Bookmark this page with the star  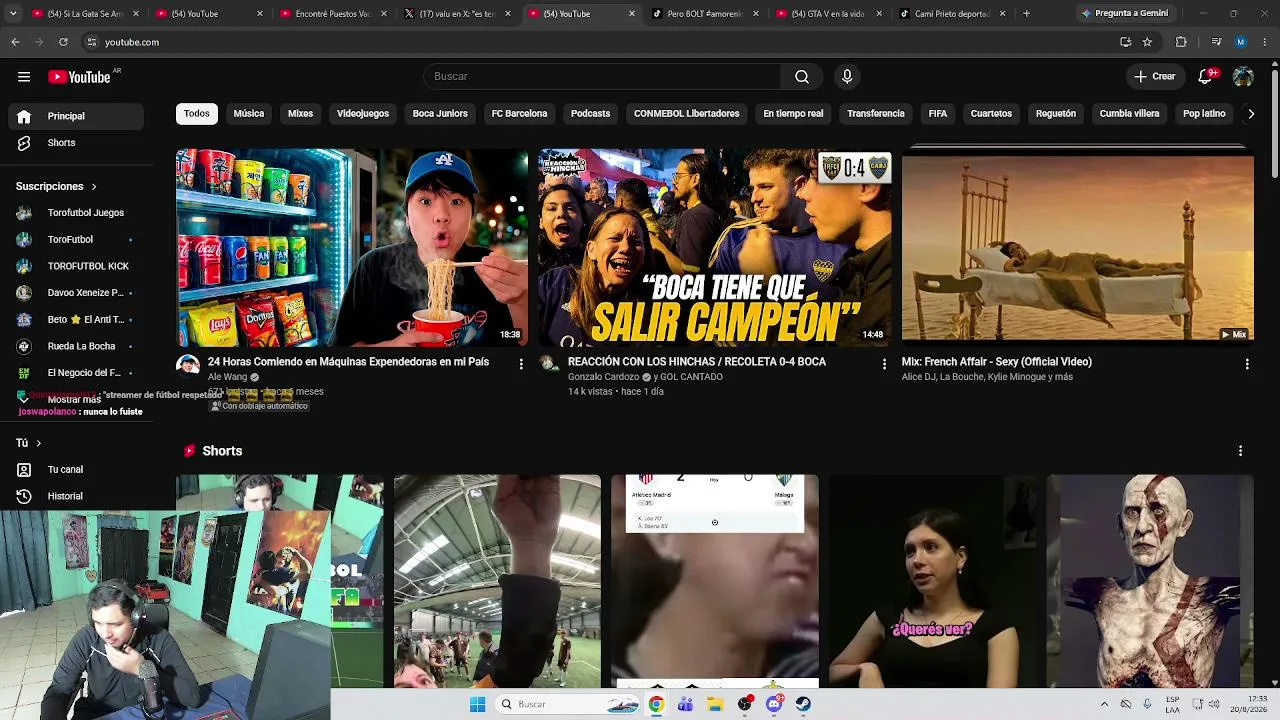(x=1147, y=42)
